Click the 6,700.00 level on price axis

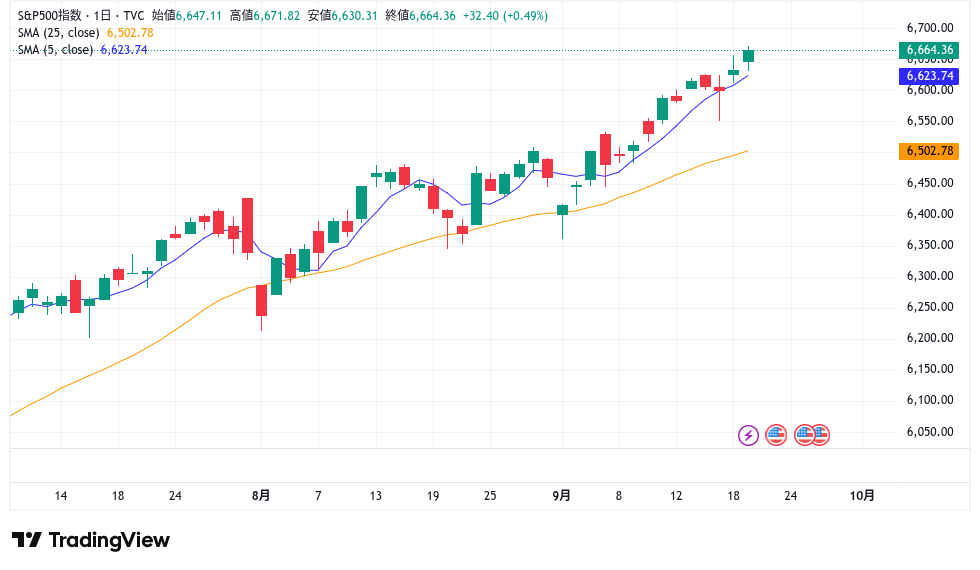pyautogui.click(x=927, y=28)
